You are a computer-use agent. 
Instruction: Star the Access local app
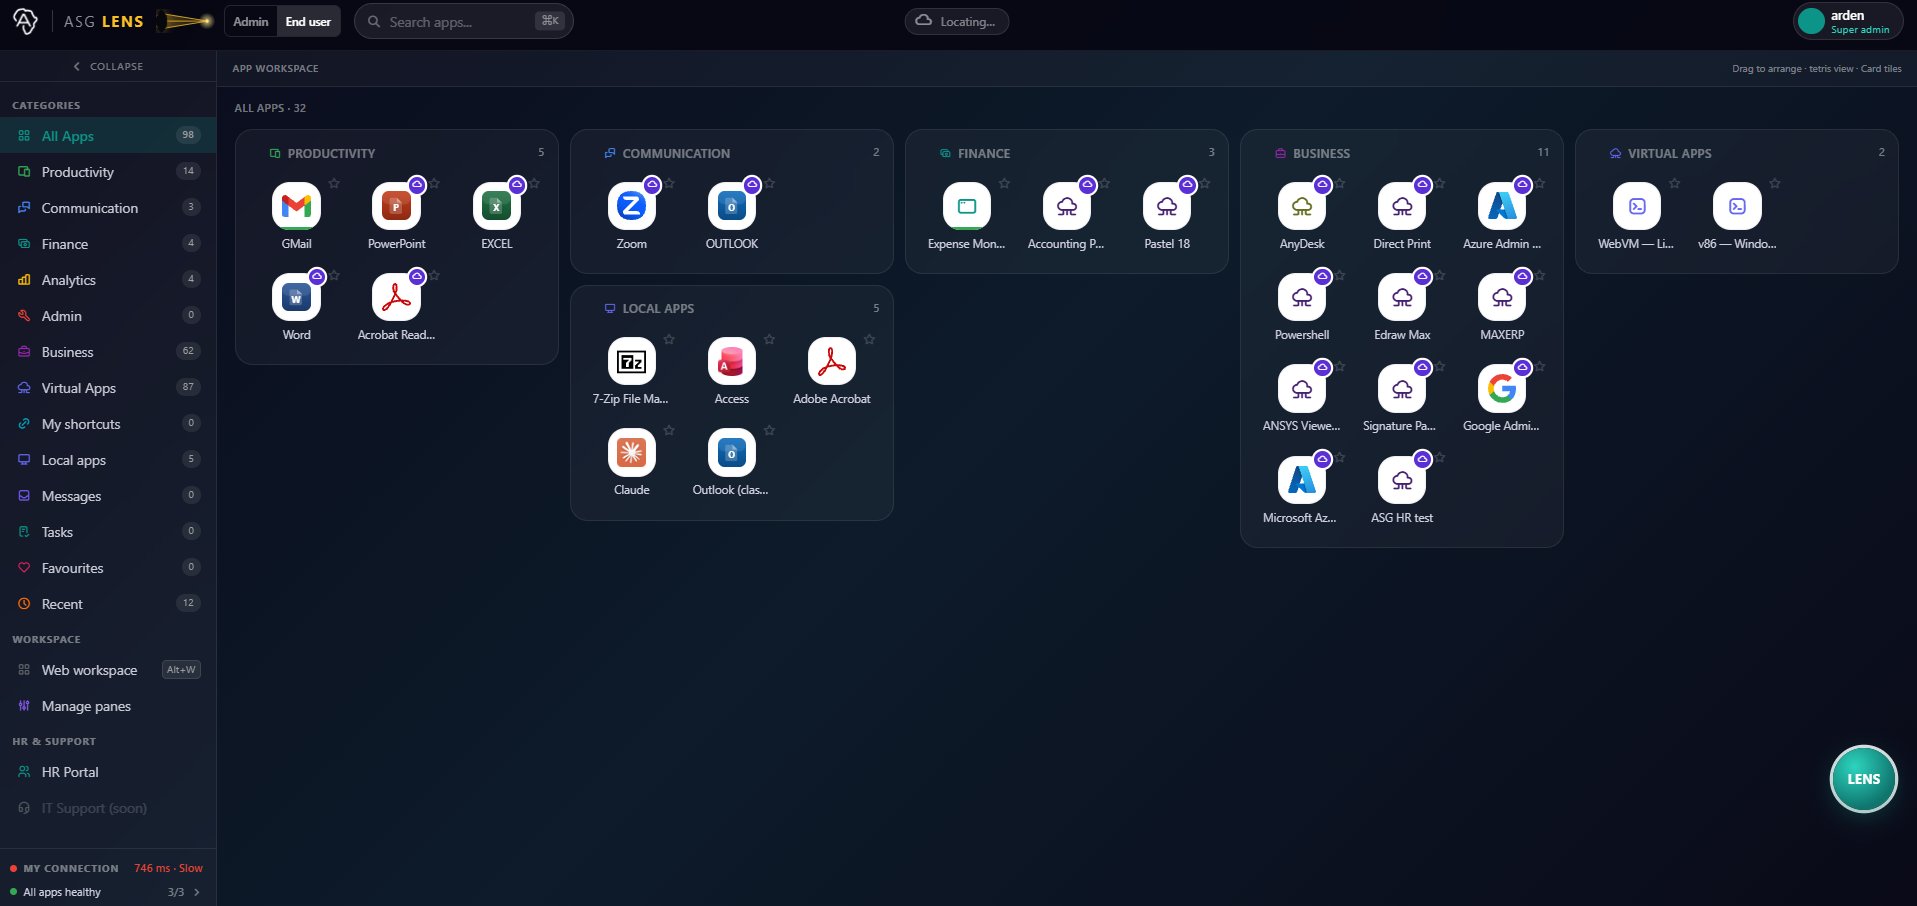(x=769, y=339)
